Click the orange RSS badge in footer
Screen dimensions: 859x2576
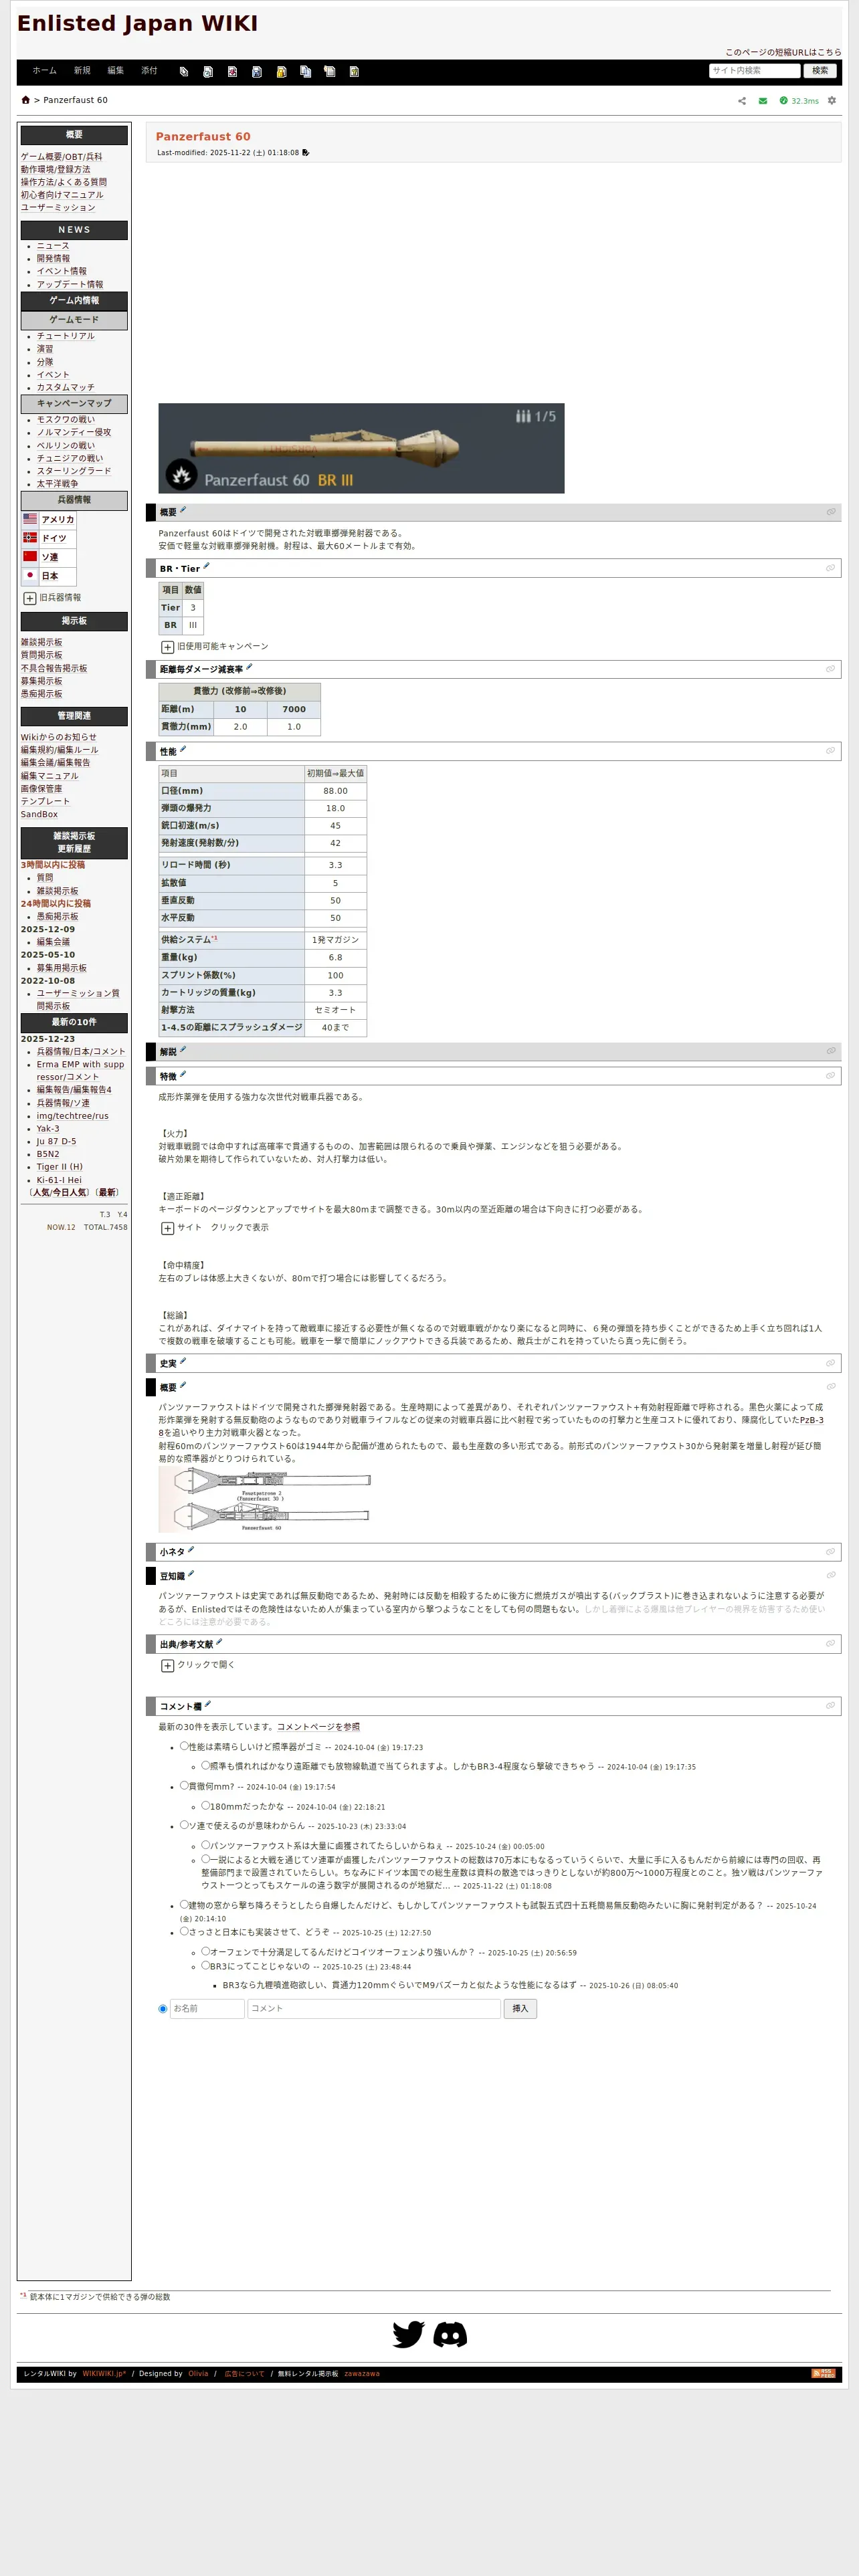tap(823, 2373)
